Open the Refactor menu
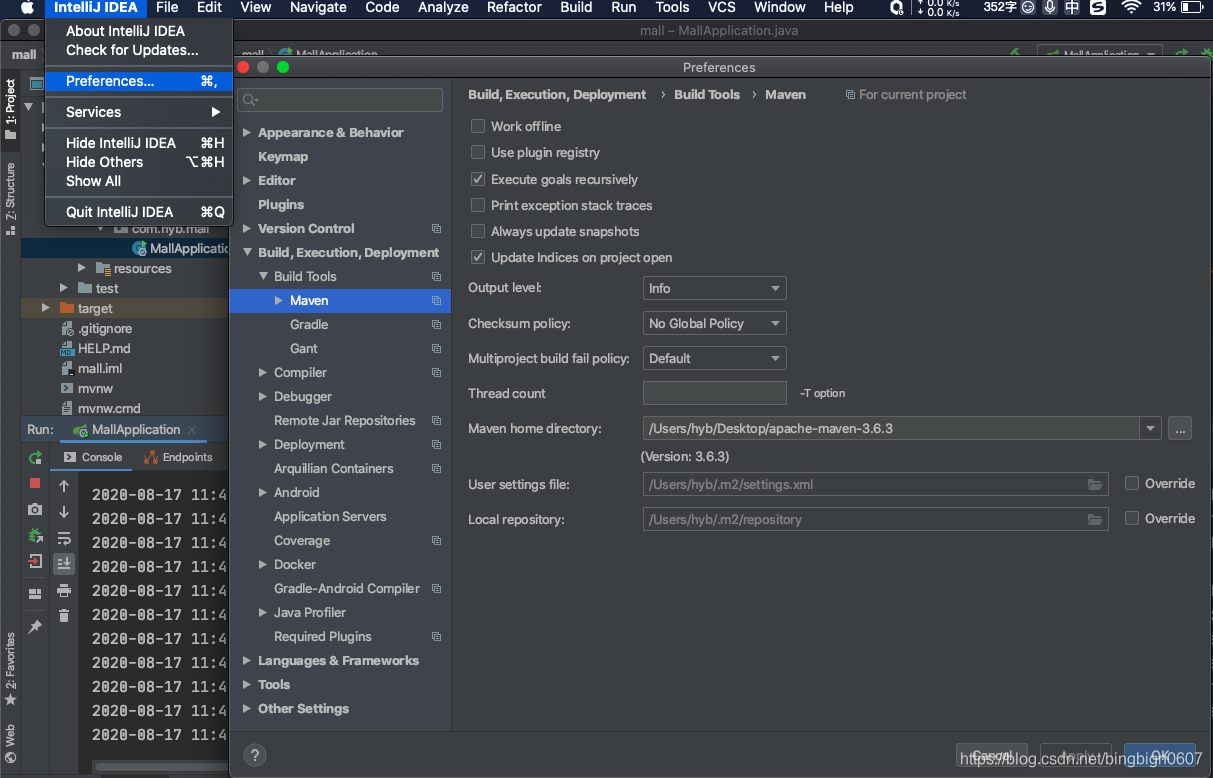 (514, 8)
